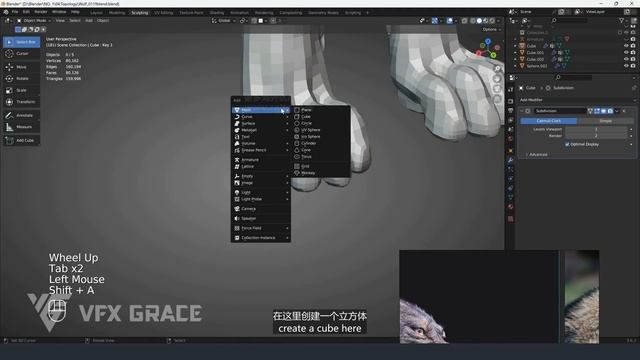Remove the Subdivision modifier with X button
The image size is (640, 360).
point(624,111)
